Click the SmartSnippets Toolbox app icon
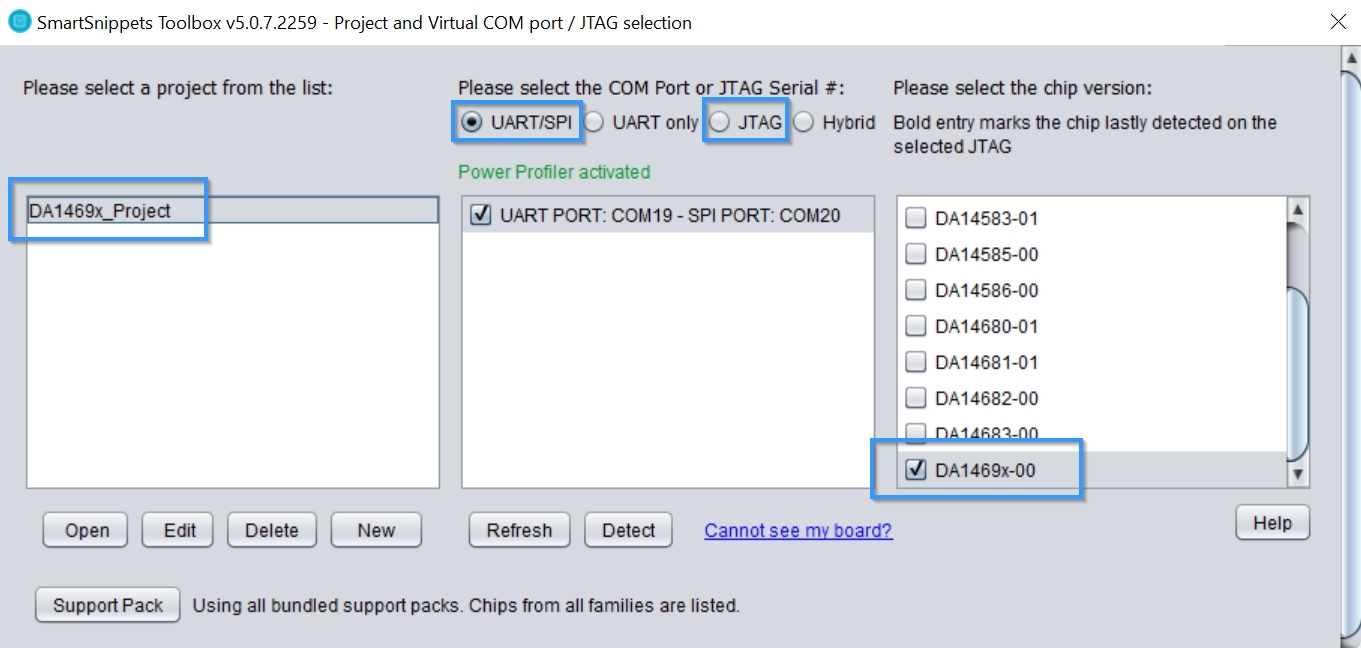Screen dimensions: 1361x648 (19, 21)
